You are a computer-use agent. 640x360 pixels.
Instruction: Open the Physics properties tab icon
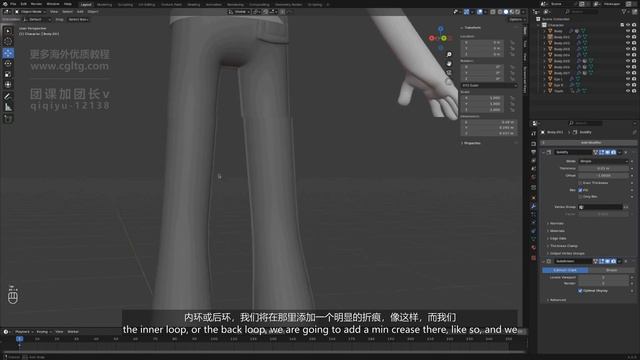[533, 223]
